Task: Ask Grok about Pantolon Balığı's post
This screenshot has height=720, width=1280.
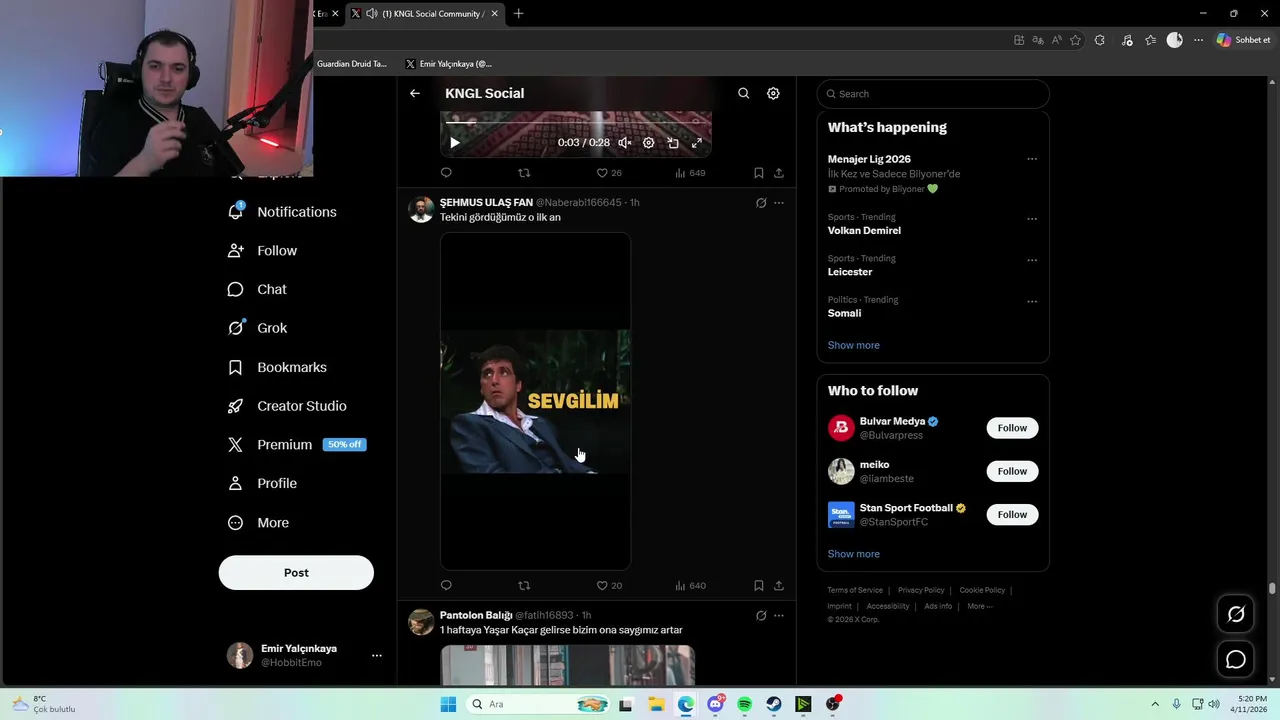Action: (x=761, y=616)
